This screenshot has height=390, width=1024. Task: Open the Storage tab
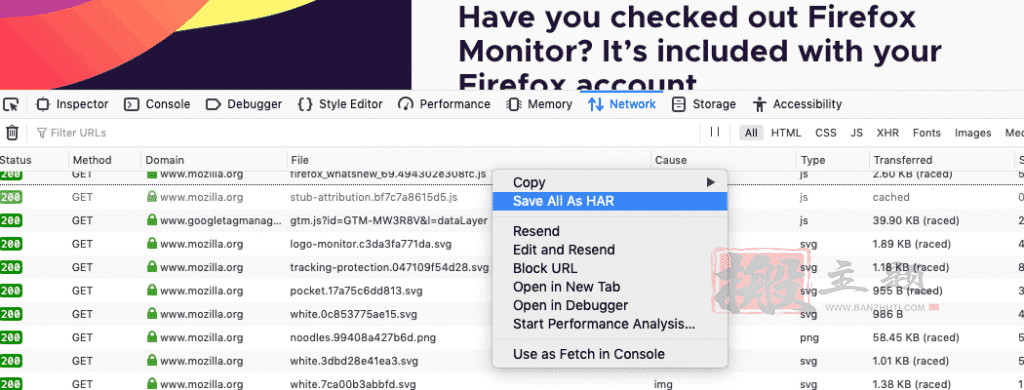point(704,104)
